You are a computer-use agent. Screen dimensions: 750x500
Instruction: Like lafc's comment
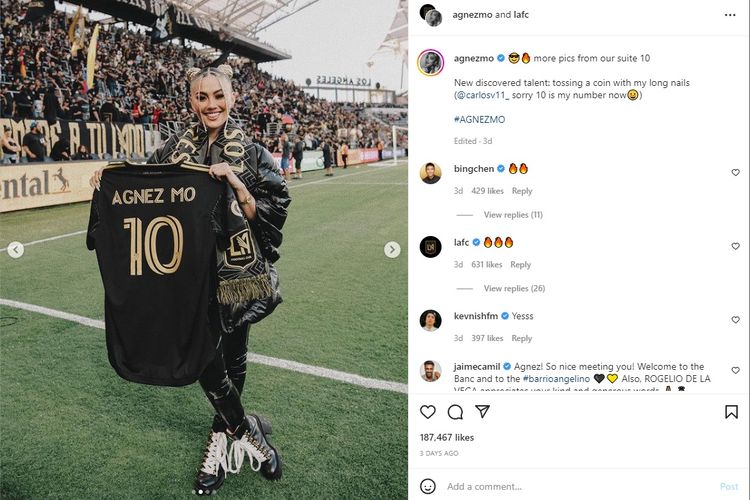(x=736, y=246)
